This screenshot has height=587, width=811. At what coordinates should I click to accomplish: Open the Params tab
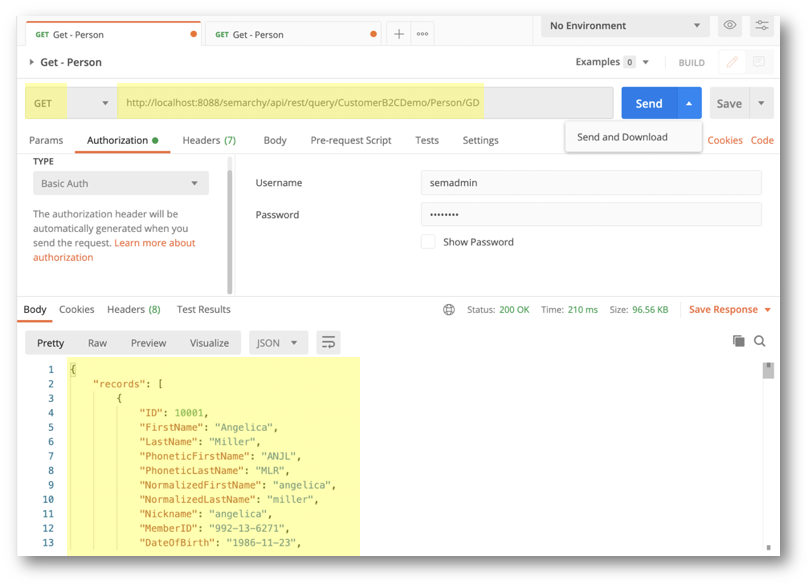coord(46,140)
